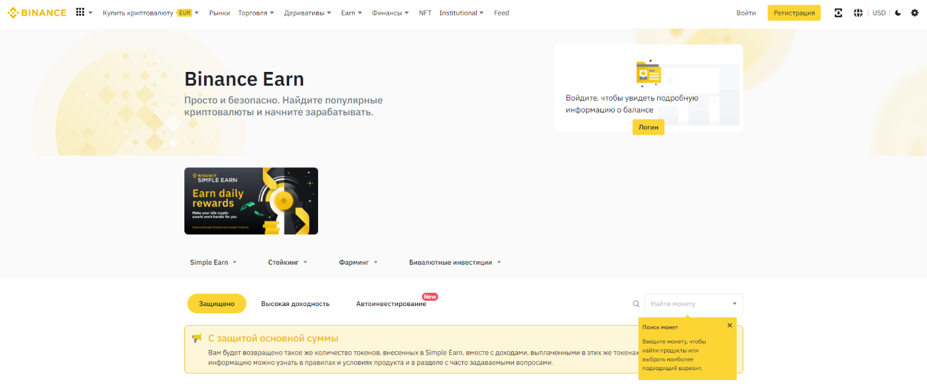The height and width of the screenshot is (387, 927).
Task: Close the coin search tooltip
Action: (x=730, y=326)
